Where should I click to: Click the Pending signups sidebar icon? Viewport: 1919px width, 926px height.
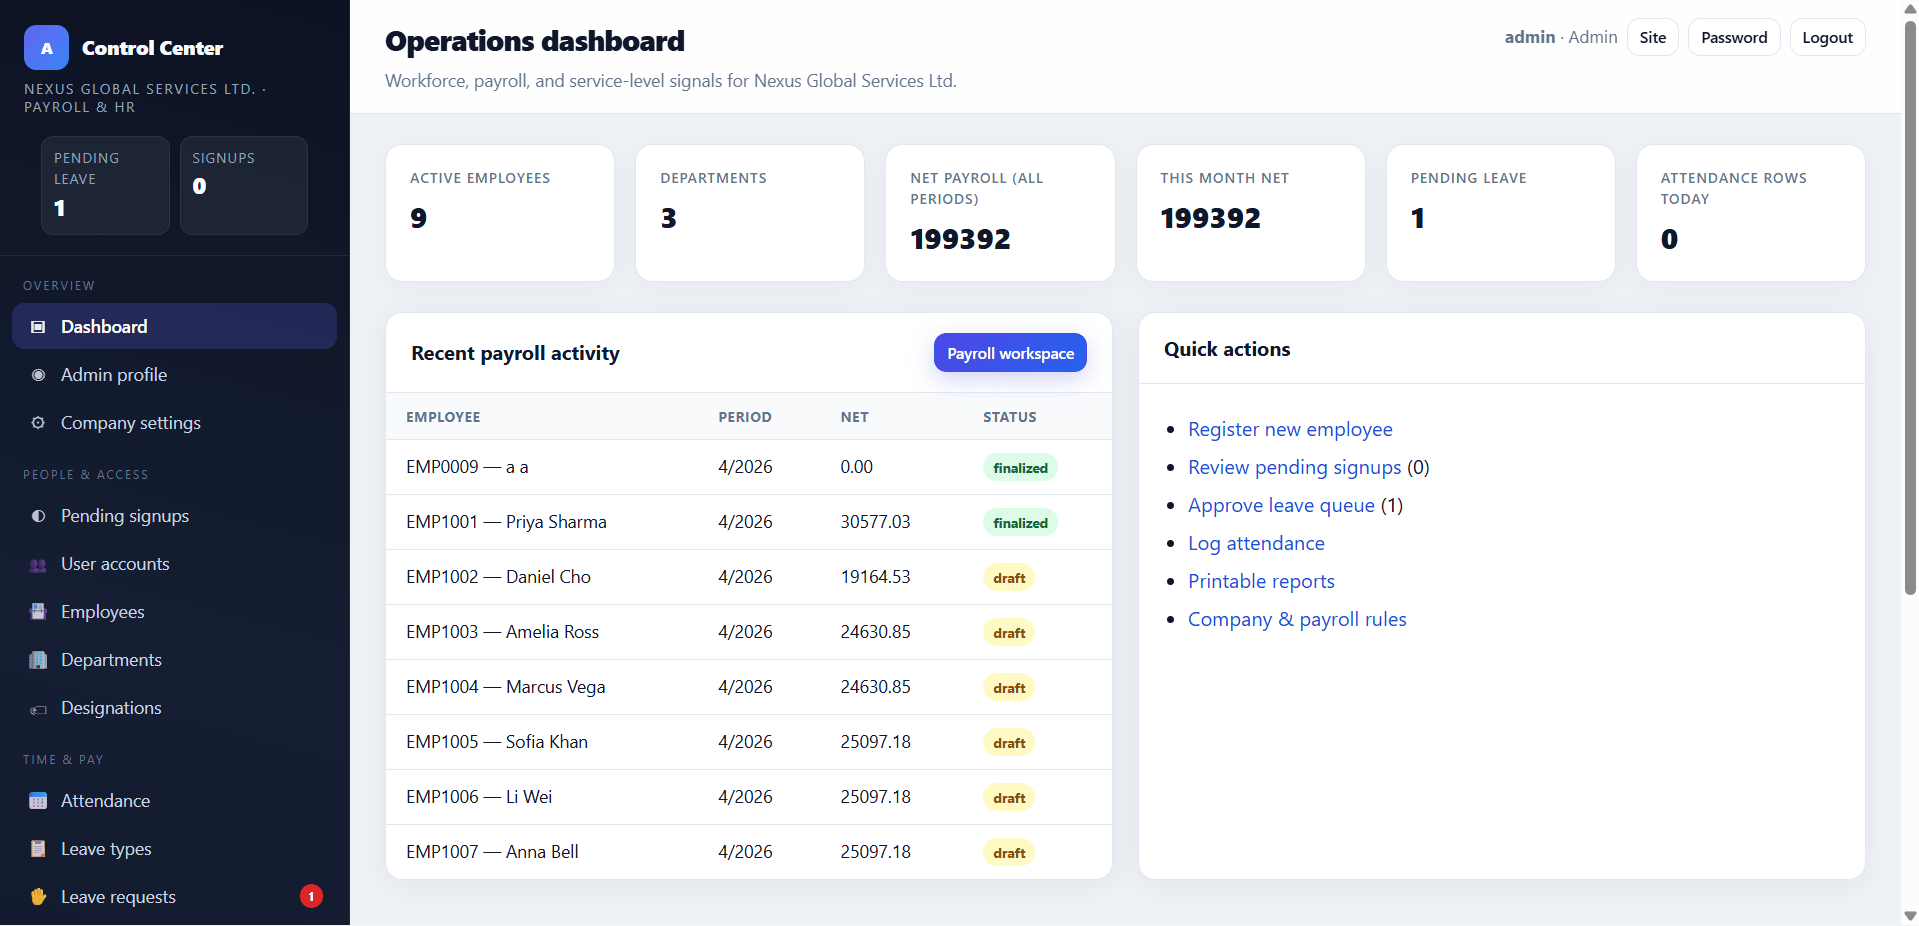pyautogui.click(x=38, y=516)
